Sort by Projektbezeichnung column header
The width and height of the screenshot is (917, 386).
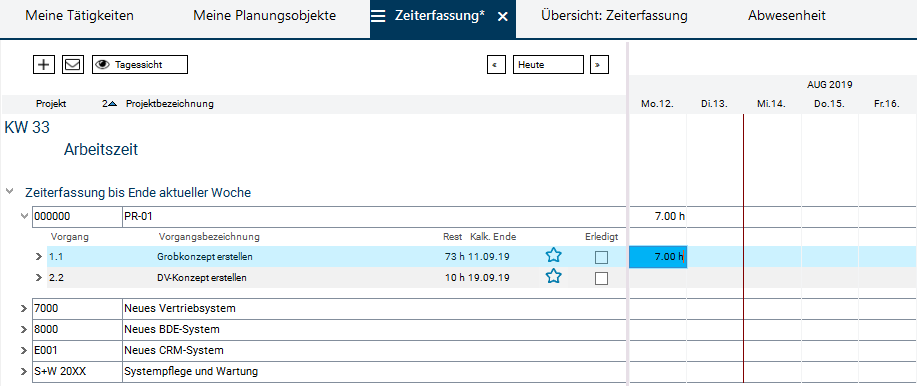tap(170, 104)
